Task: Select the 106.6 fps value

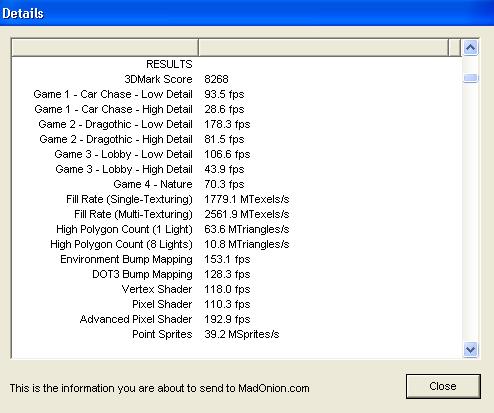Action: pos(227,154)
